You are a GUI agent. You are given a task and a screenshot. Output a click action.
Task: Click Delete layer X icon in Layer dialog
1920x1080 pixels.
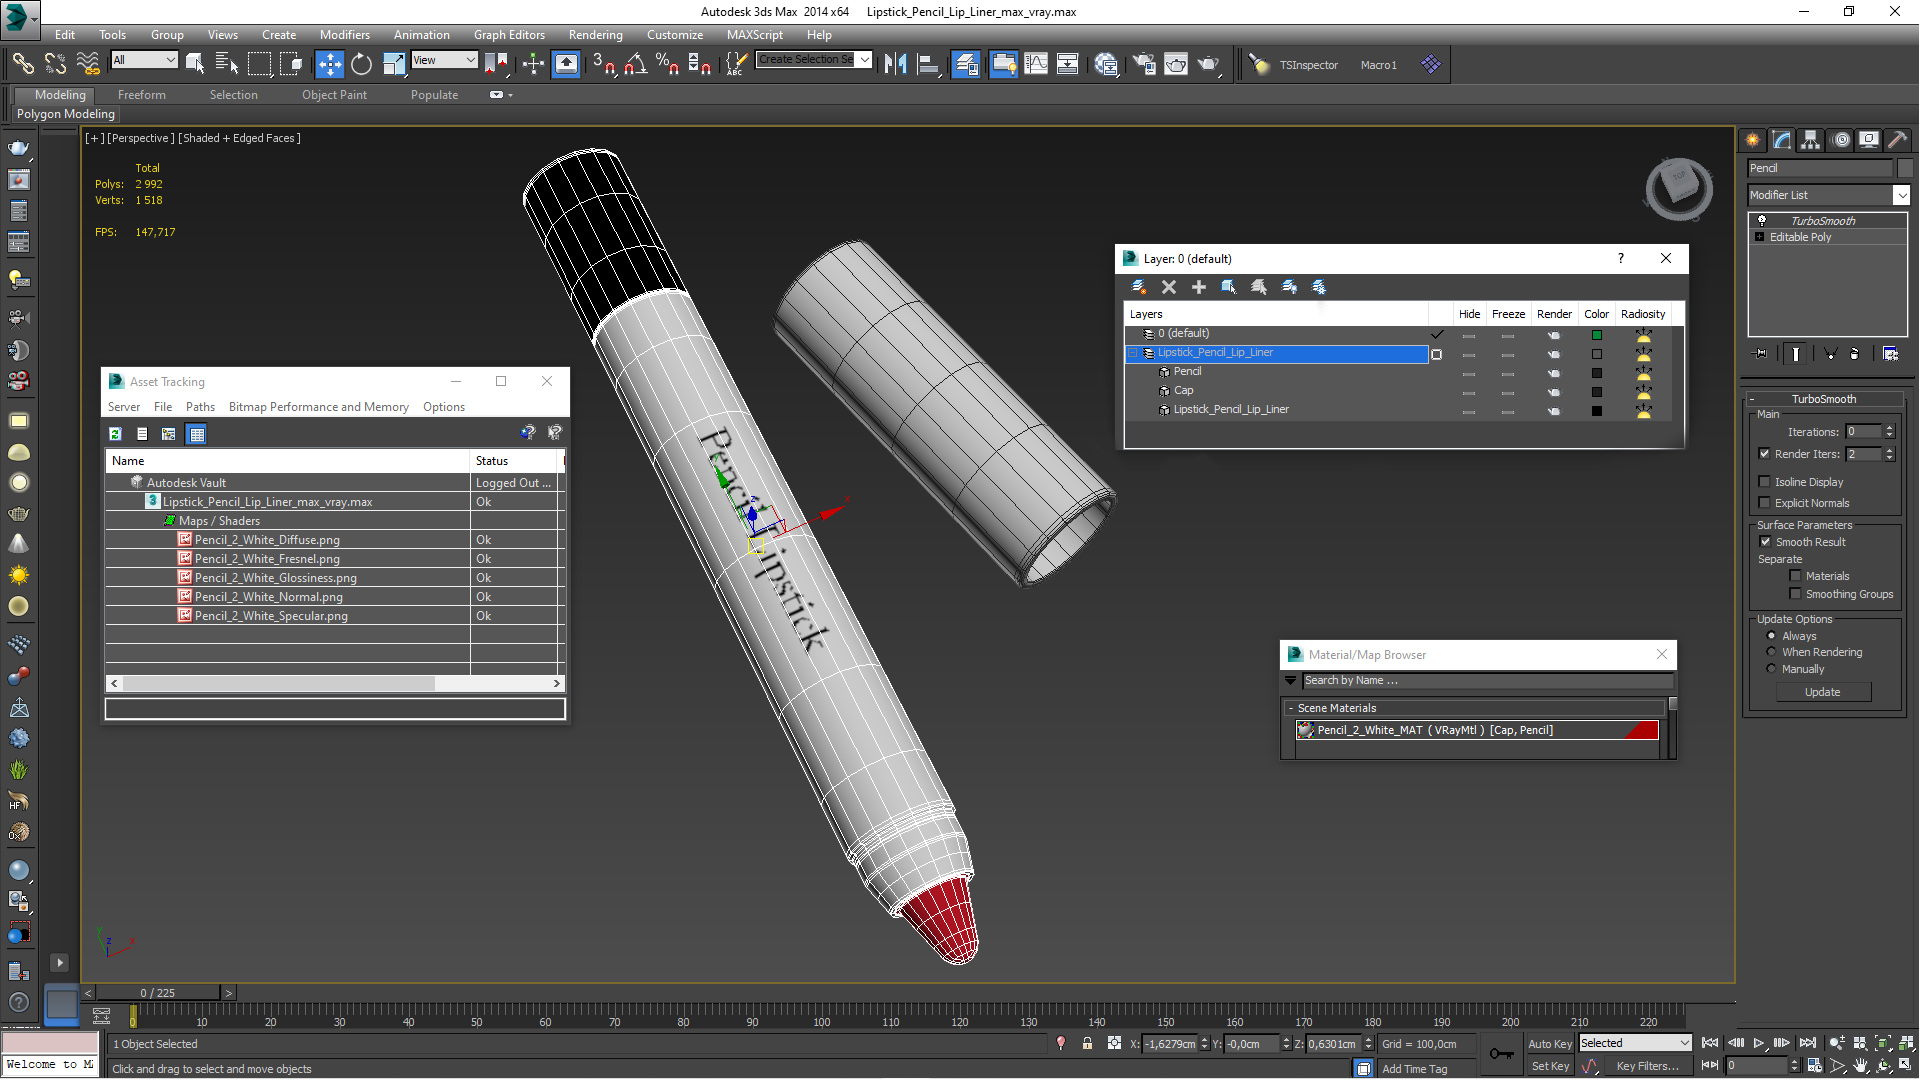click(x=1168, y=287)
